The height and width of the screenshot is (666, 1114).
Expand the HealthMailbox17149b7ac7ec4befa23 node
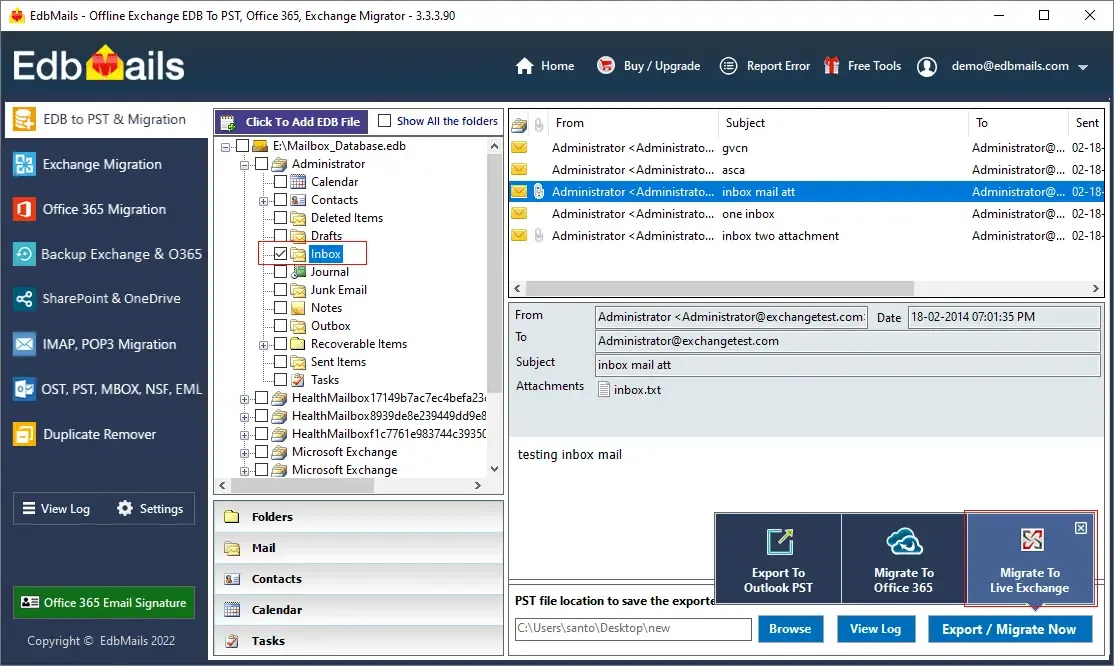pos(244,399)
